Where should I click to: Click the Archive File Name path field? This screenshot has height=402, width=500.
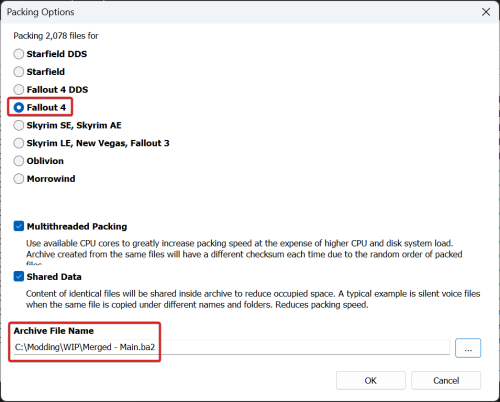232,347
